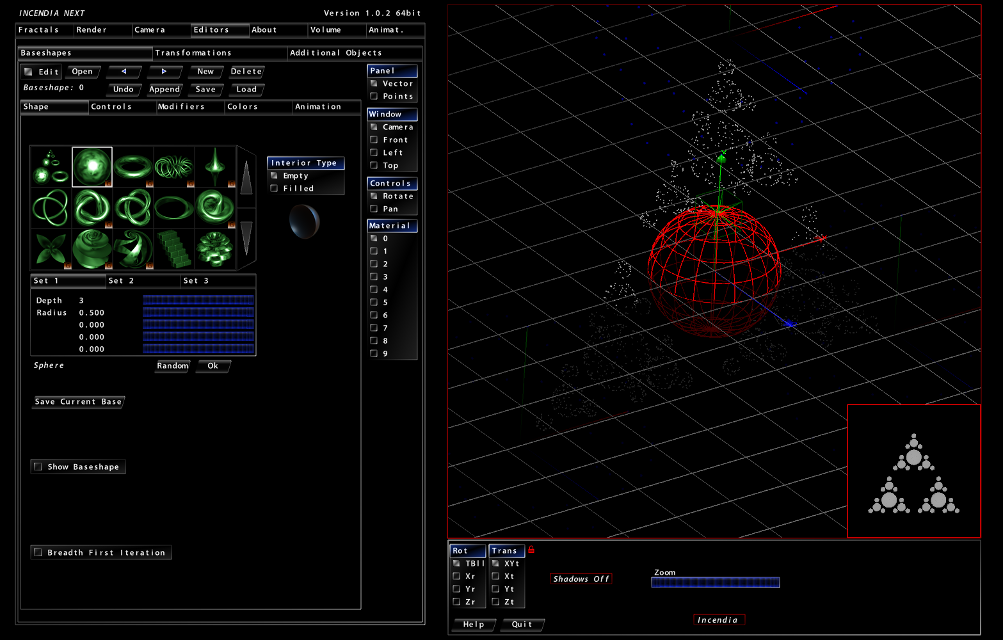Screen dimensions: 1003x640
Task: Click the red lock icon beside Trans
Action: [x=531, y=550]
